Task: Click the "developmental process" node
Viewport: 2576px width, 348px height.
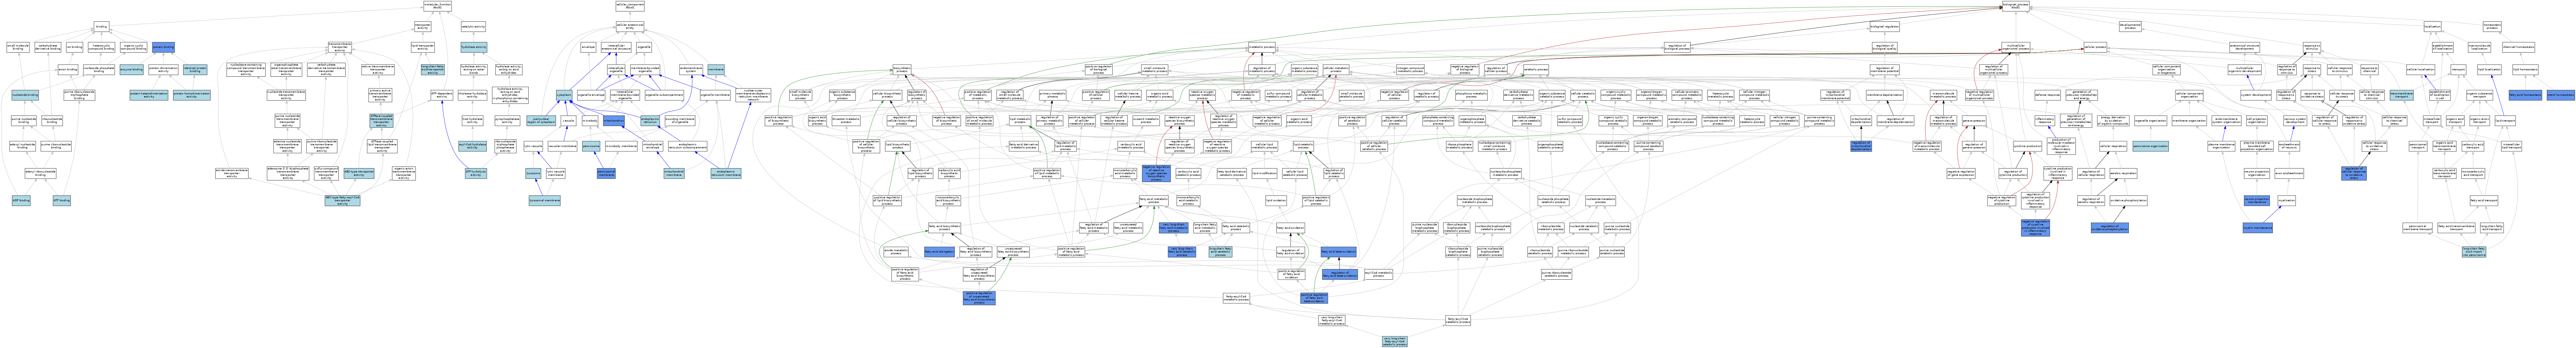Action: click(2130, 27)
